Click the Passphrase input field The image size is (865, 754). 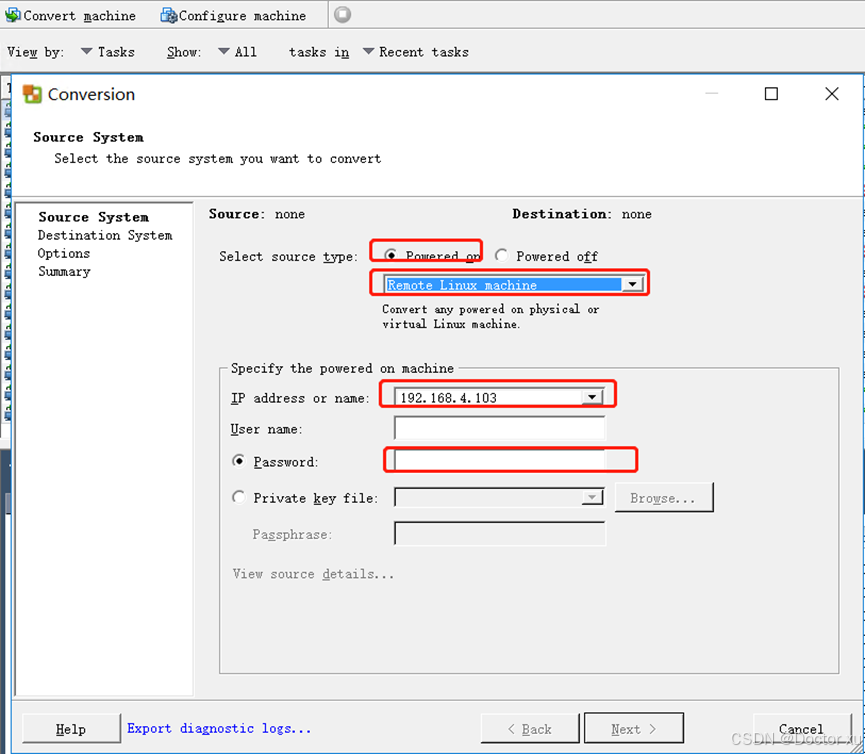[499, 533]
